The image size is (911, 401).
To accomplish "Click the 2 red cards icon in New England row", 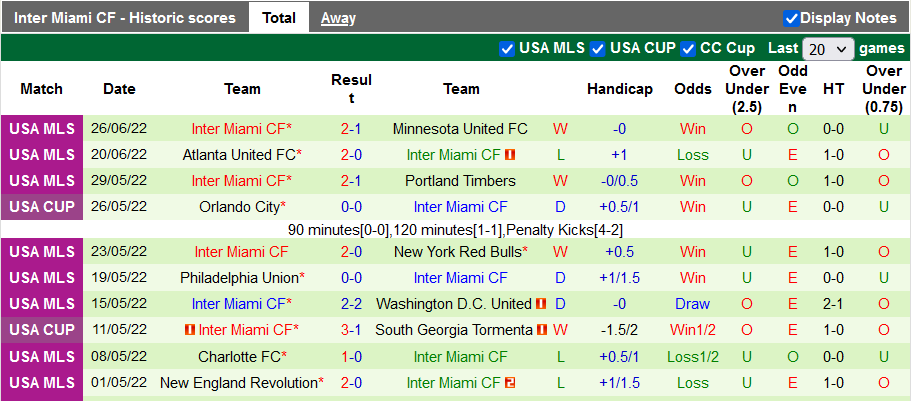I will [x=510, y=382].
